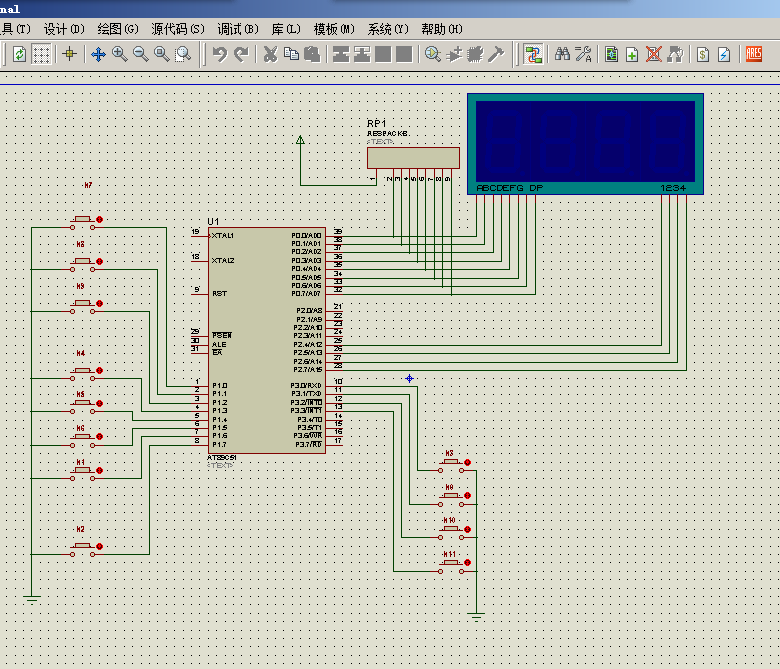The image size is (780, 669).
Task: Click the Block Rotate icon
Action: pos(383,54)
